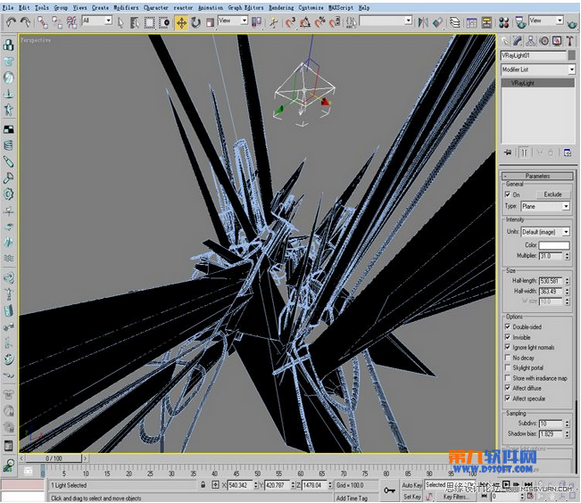
Task: Open the Rendering menu
Action: tap(281, 7)
